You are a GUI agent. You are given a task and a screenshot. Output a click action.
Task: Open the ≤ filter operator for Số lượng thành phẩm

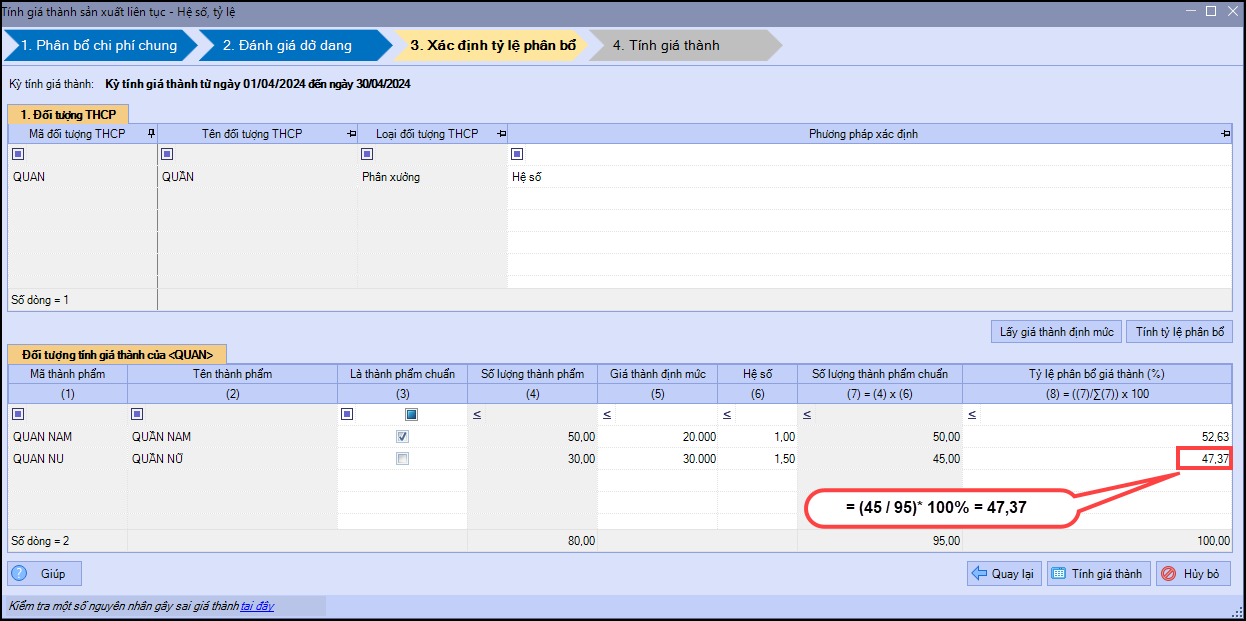(477, 414)
